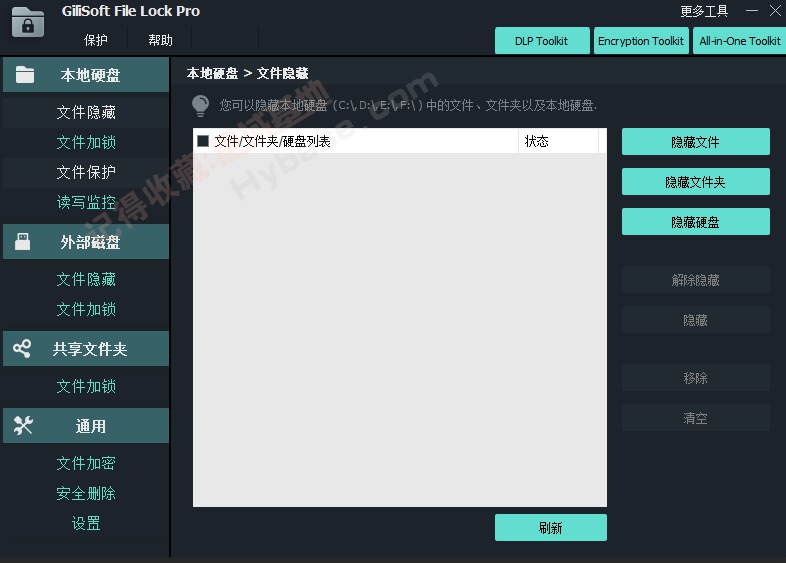Image resolution: width=786 pixels, height=563 pixels.
Task: Click the folder icon beside 本地硬盘
Action: pyautogui.click(x=25, y=75)
